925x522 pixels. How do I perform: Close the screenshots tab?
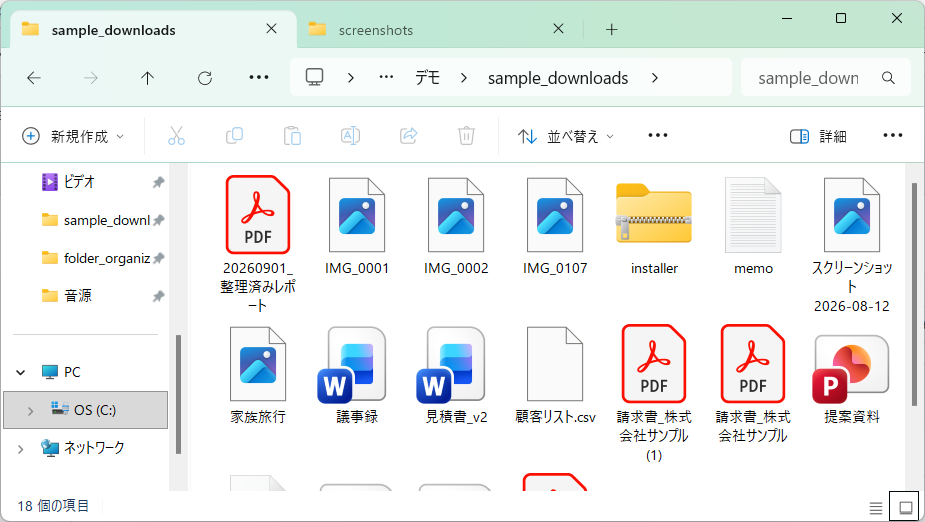[559, 28]
